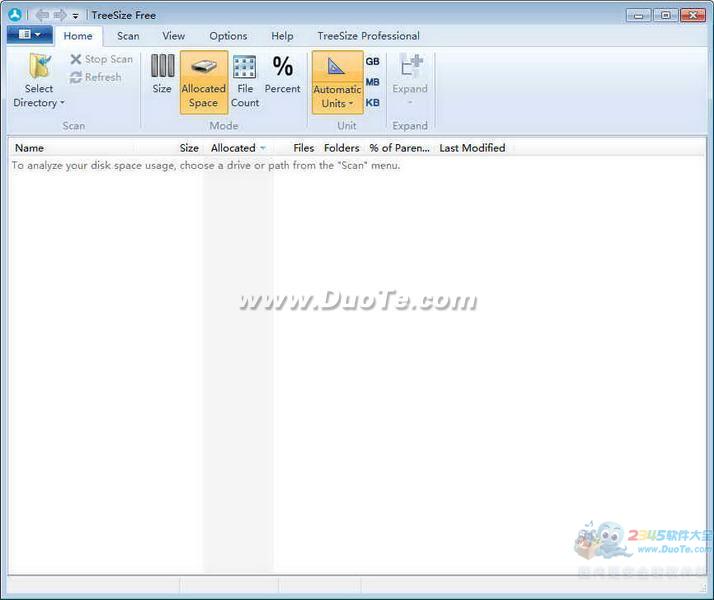The height and width of the screenshot is (600, 714).
Task: Expand the Automatic Units dropdown arrow
Action: coord(351,104)
